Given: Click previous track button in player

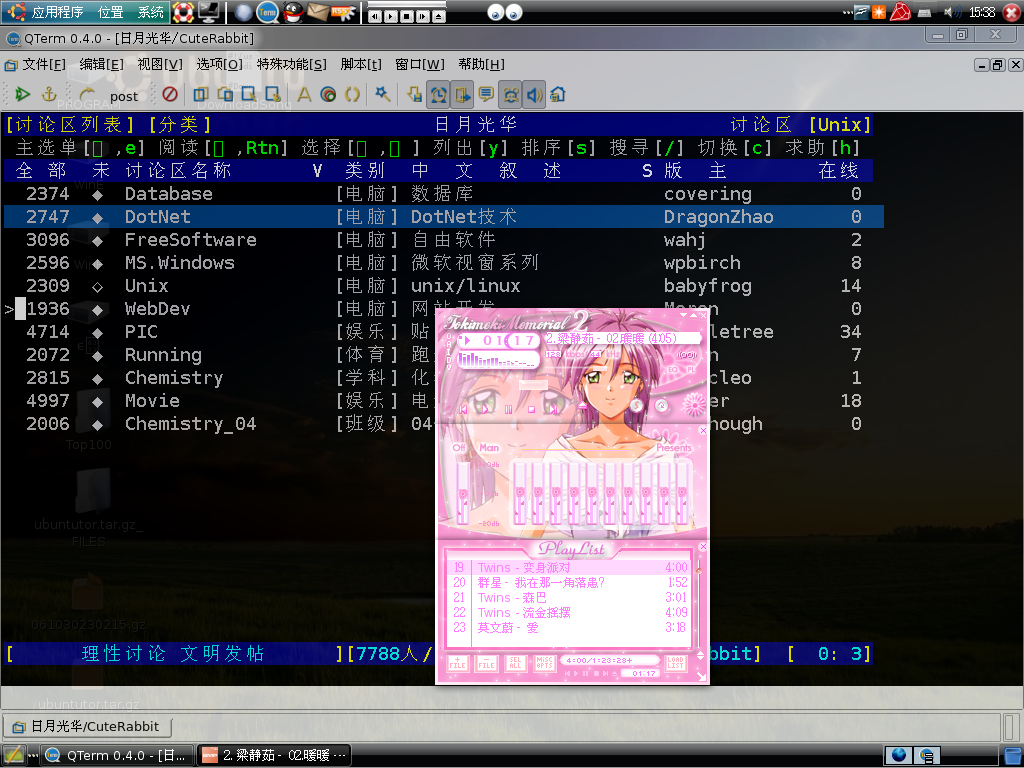Looking at the screenshot, I should click(x=463, y=409).
